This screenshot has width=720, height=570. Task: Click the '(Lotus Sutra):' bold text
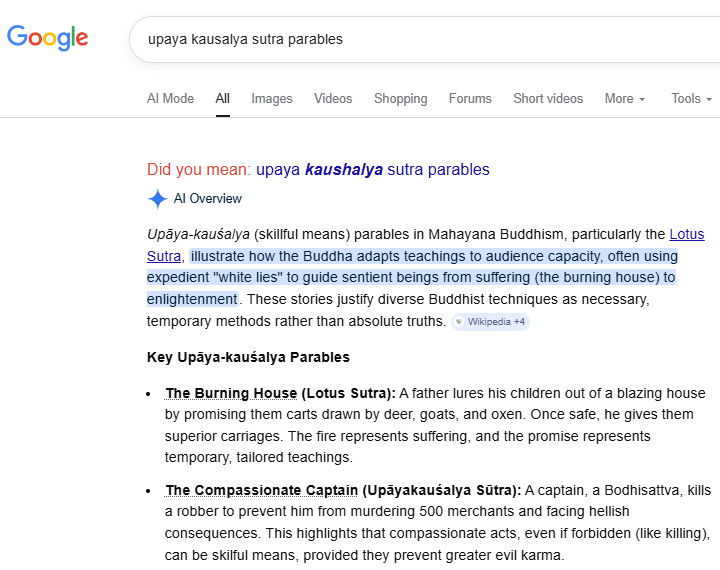pos(349,393)
